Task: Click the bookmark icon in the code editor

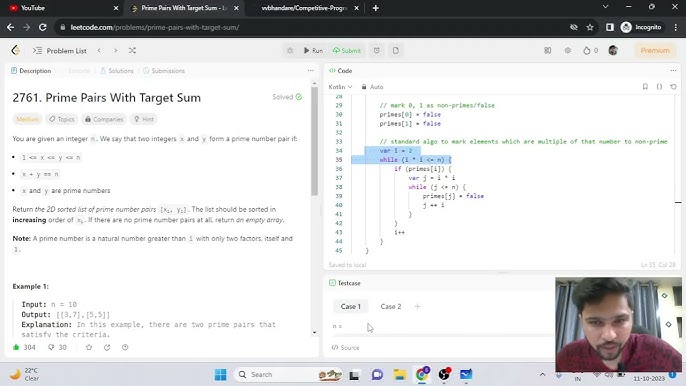Action: pyautogui.click(x=645, y=87)
